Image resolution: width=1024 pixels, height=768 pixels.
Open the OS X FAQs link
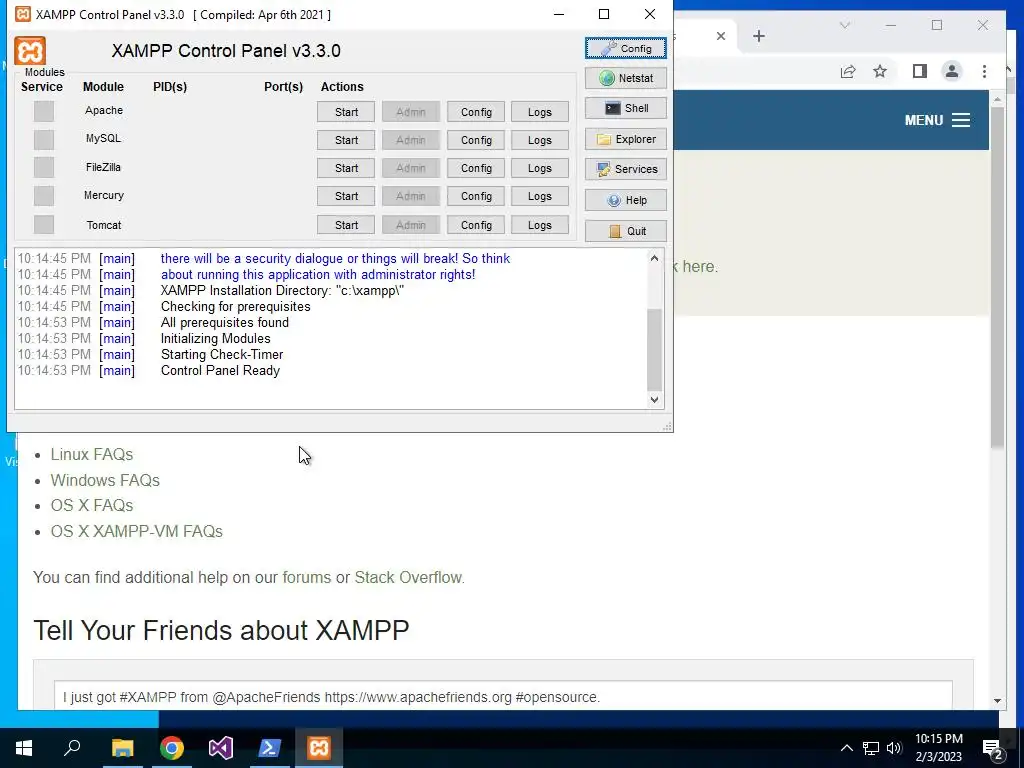point(91,505)
